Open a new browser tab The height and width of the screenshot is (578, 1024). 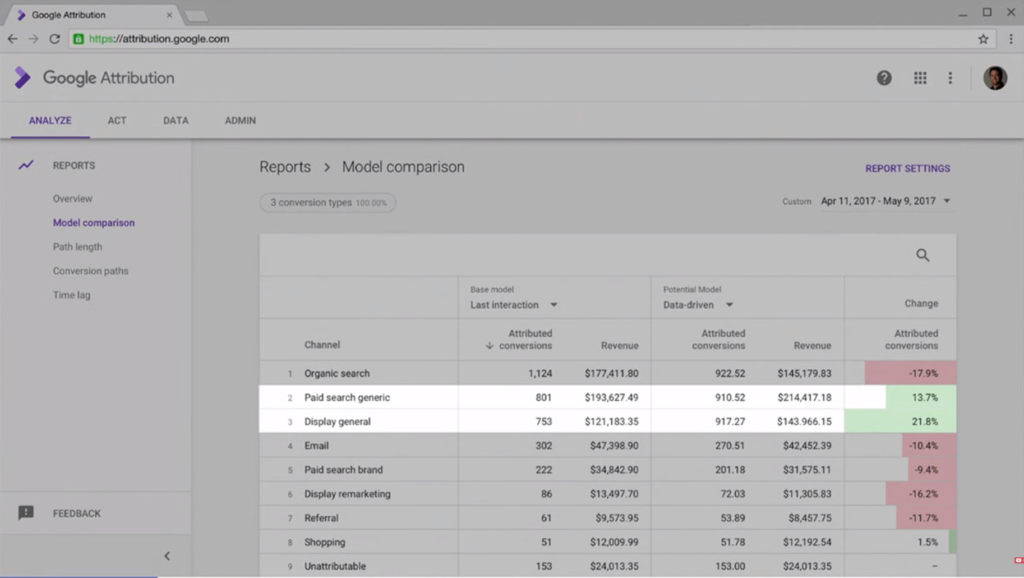[x=196, y=16]
